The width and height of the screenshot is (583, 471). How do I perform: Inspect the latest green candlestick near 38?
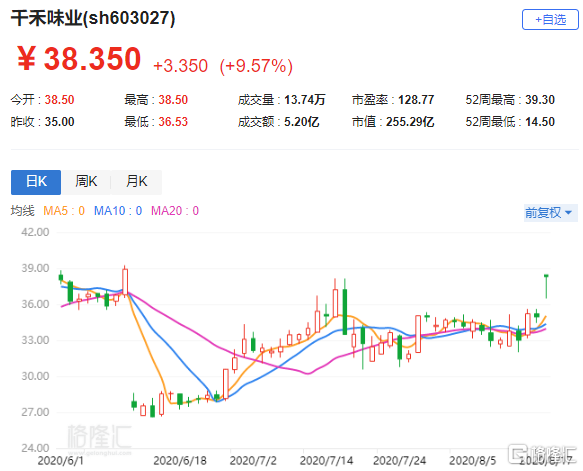546,286
